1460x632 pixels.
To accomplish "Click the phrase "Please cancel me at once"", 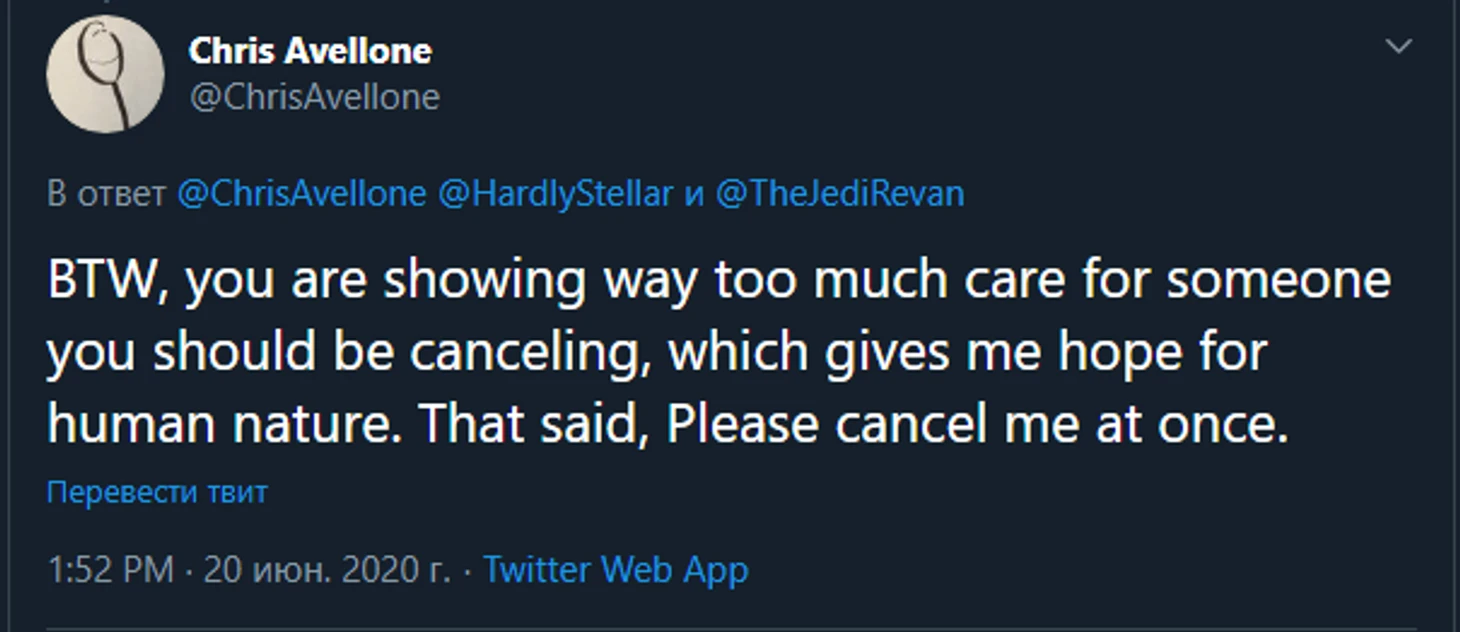I will (975, 424).
